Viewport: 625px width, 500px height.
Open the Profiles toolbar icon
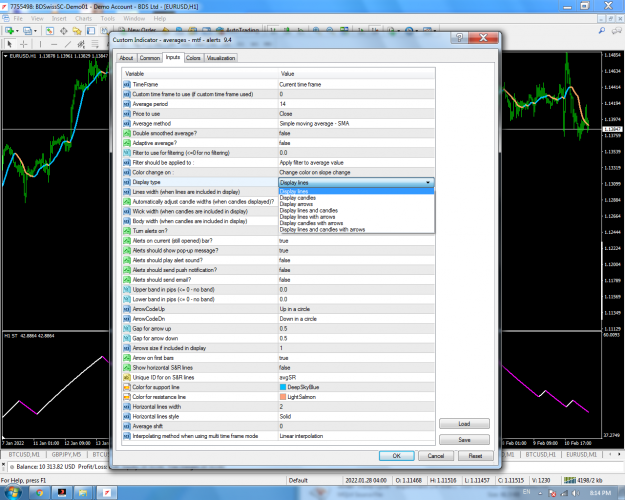[x=27, y=31]
